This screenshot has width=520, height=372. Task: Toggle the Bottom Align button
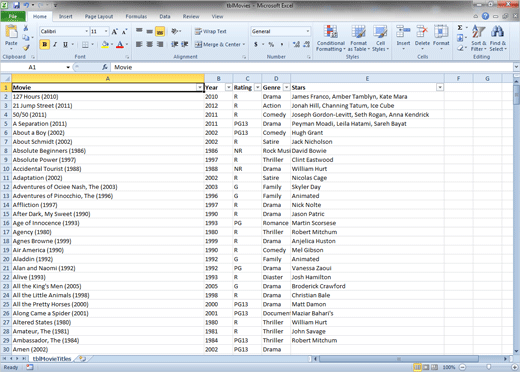tap(160, 32)
